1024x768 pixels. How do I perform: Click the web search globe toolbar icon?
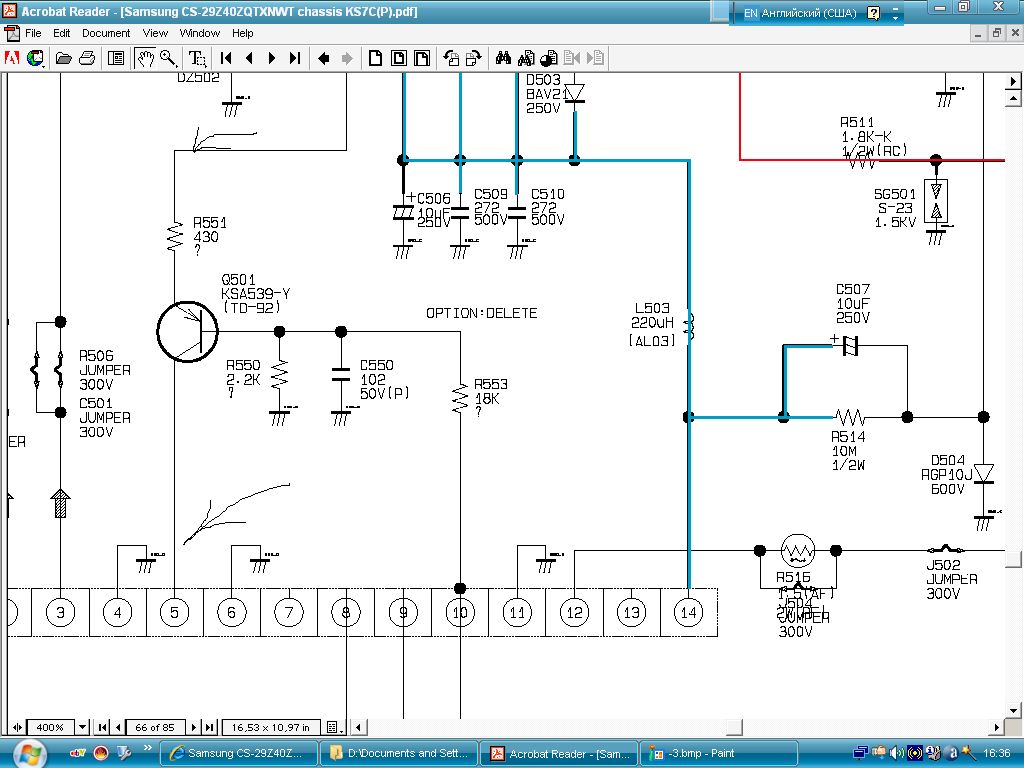click(35, 58)
